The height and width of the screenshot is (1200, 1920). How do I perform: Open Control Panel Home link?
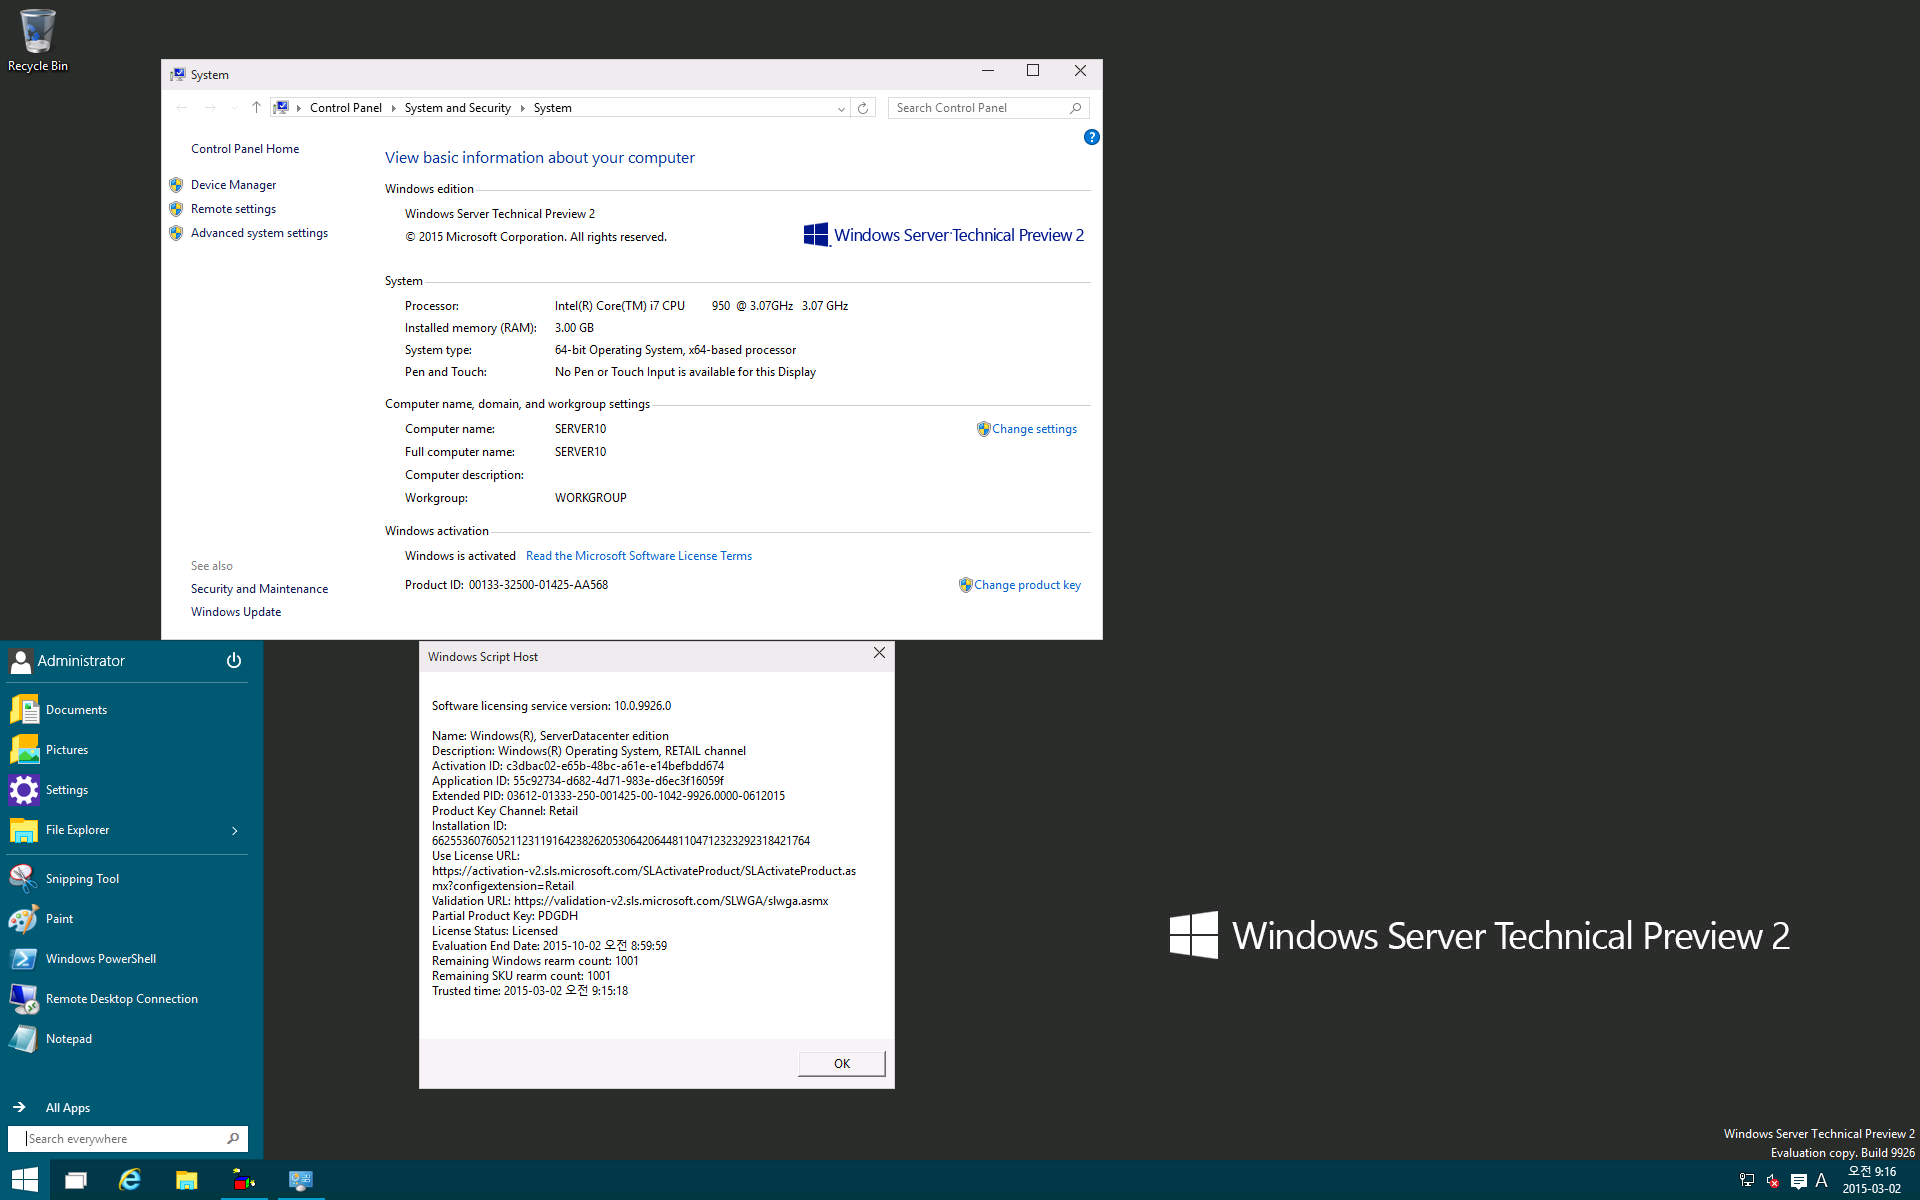[245, 149]
